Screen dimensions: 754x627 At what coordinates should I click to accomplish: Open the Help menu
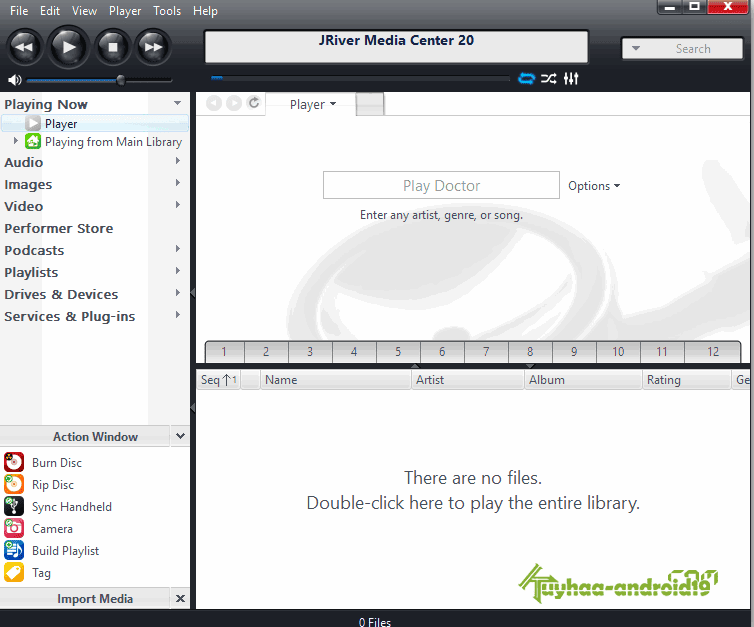coord(205,11)
